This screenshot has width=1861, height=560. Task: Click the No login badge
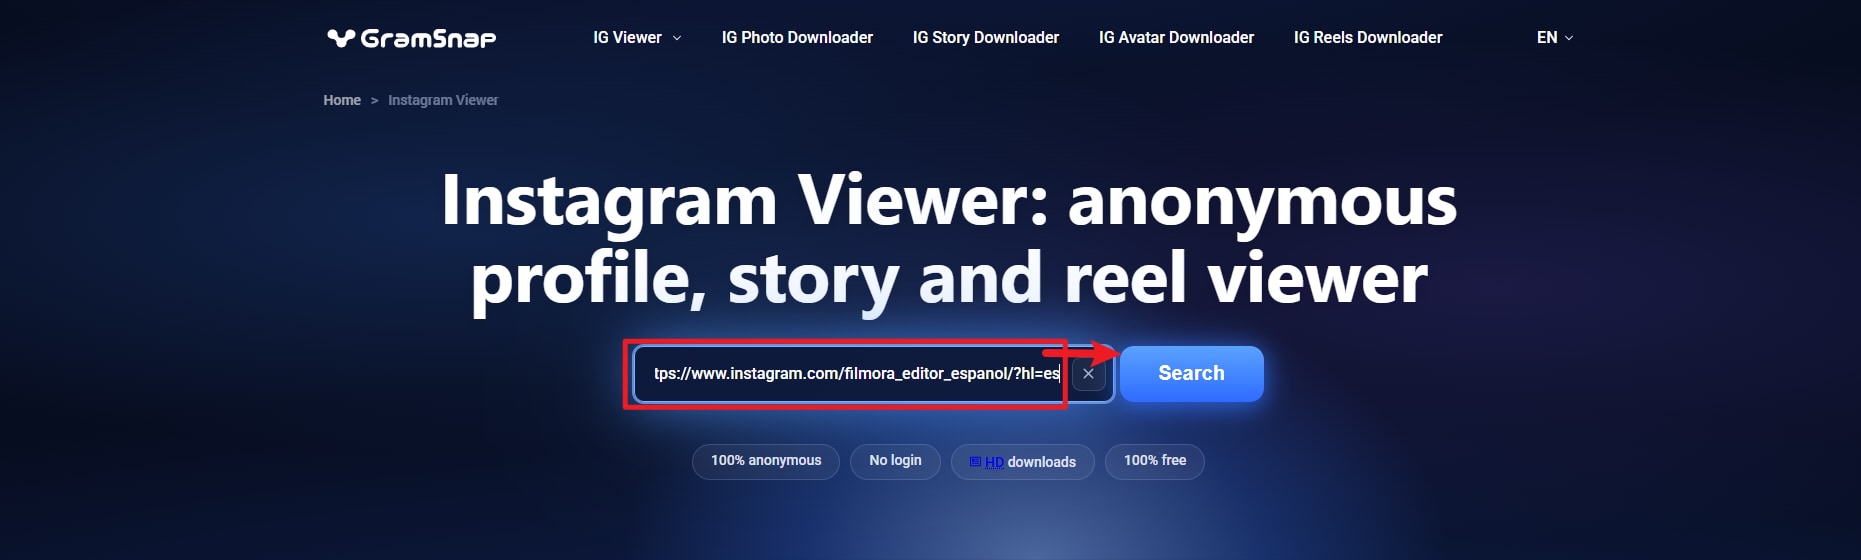coord(895,461)
